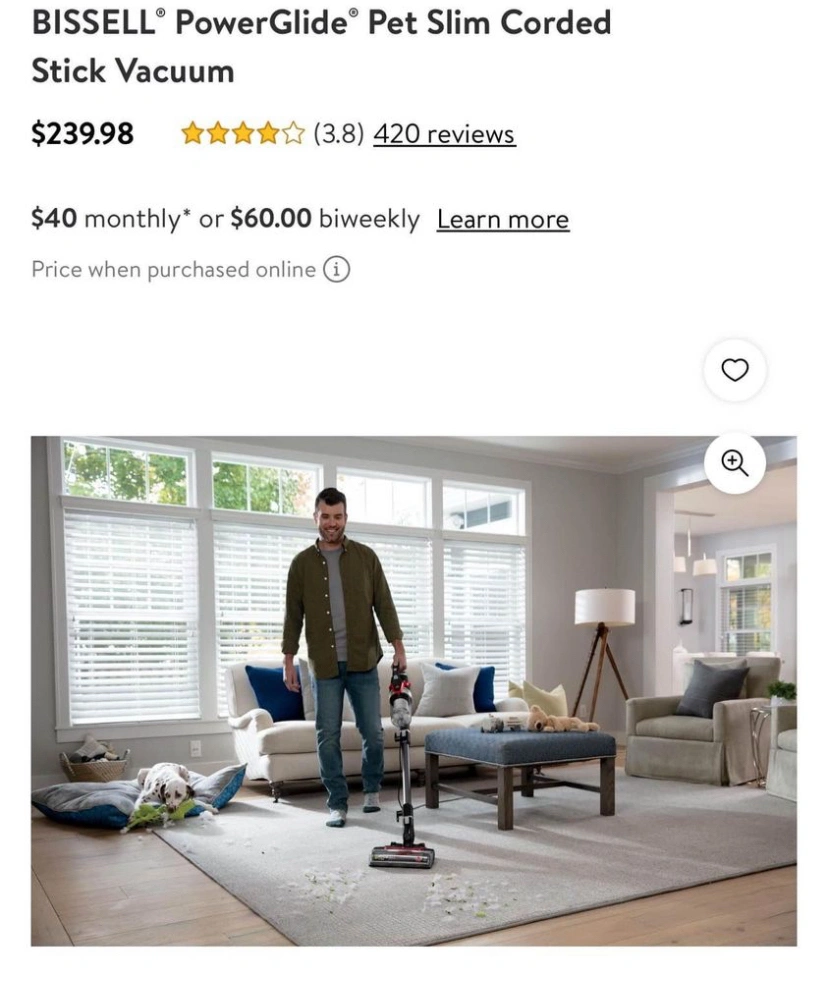The image size is (828, 981).
Task: Click the Price when purchased online label
Action: [174, 270]
